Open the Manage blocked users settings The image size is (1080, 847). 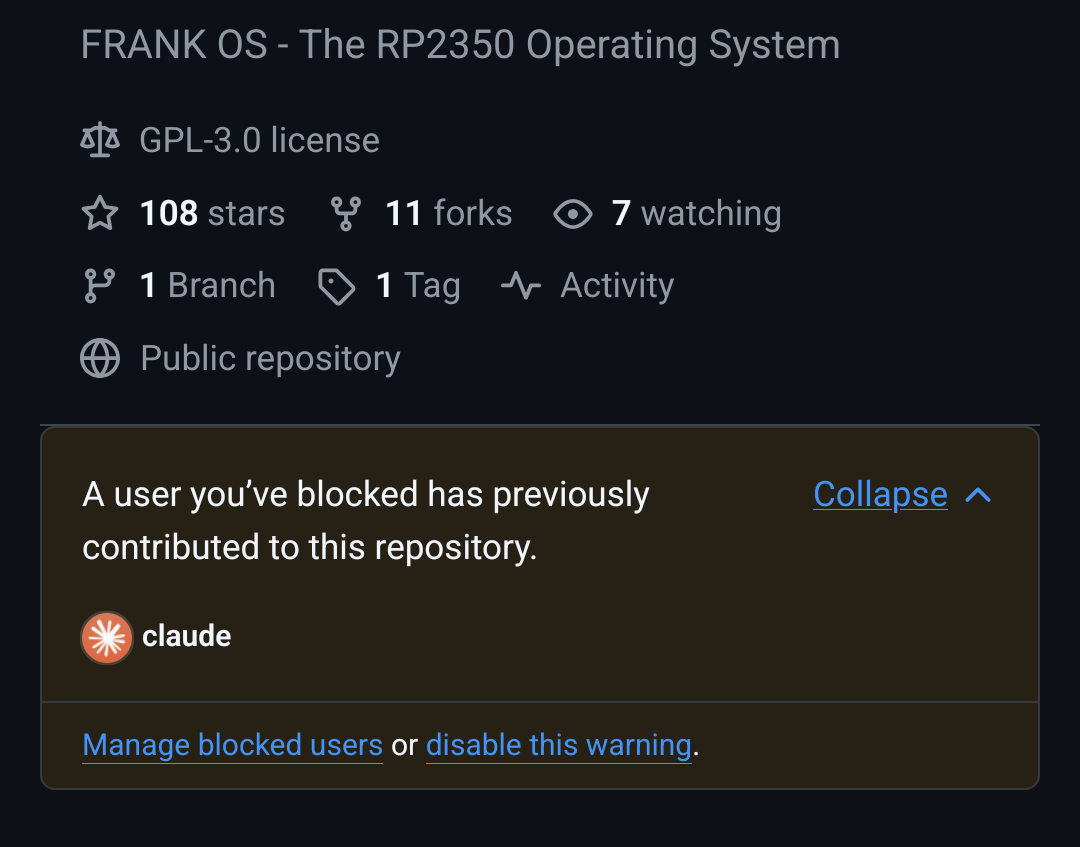click(x=232, y=745)
